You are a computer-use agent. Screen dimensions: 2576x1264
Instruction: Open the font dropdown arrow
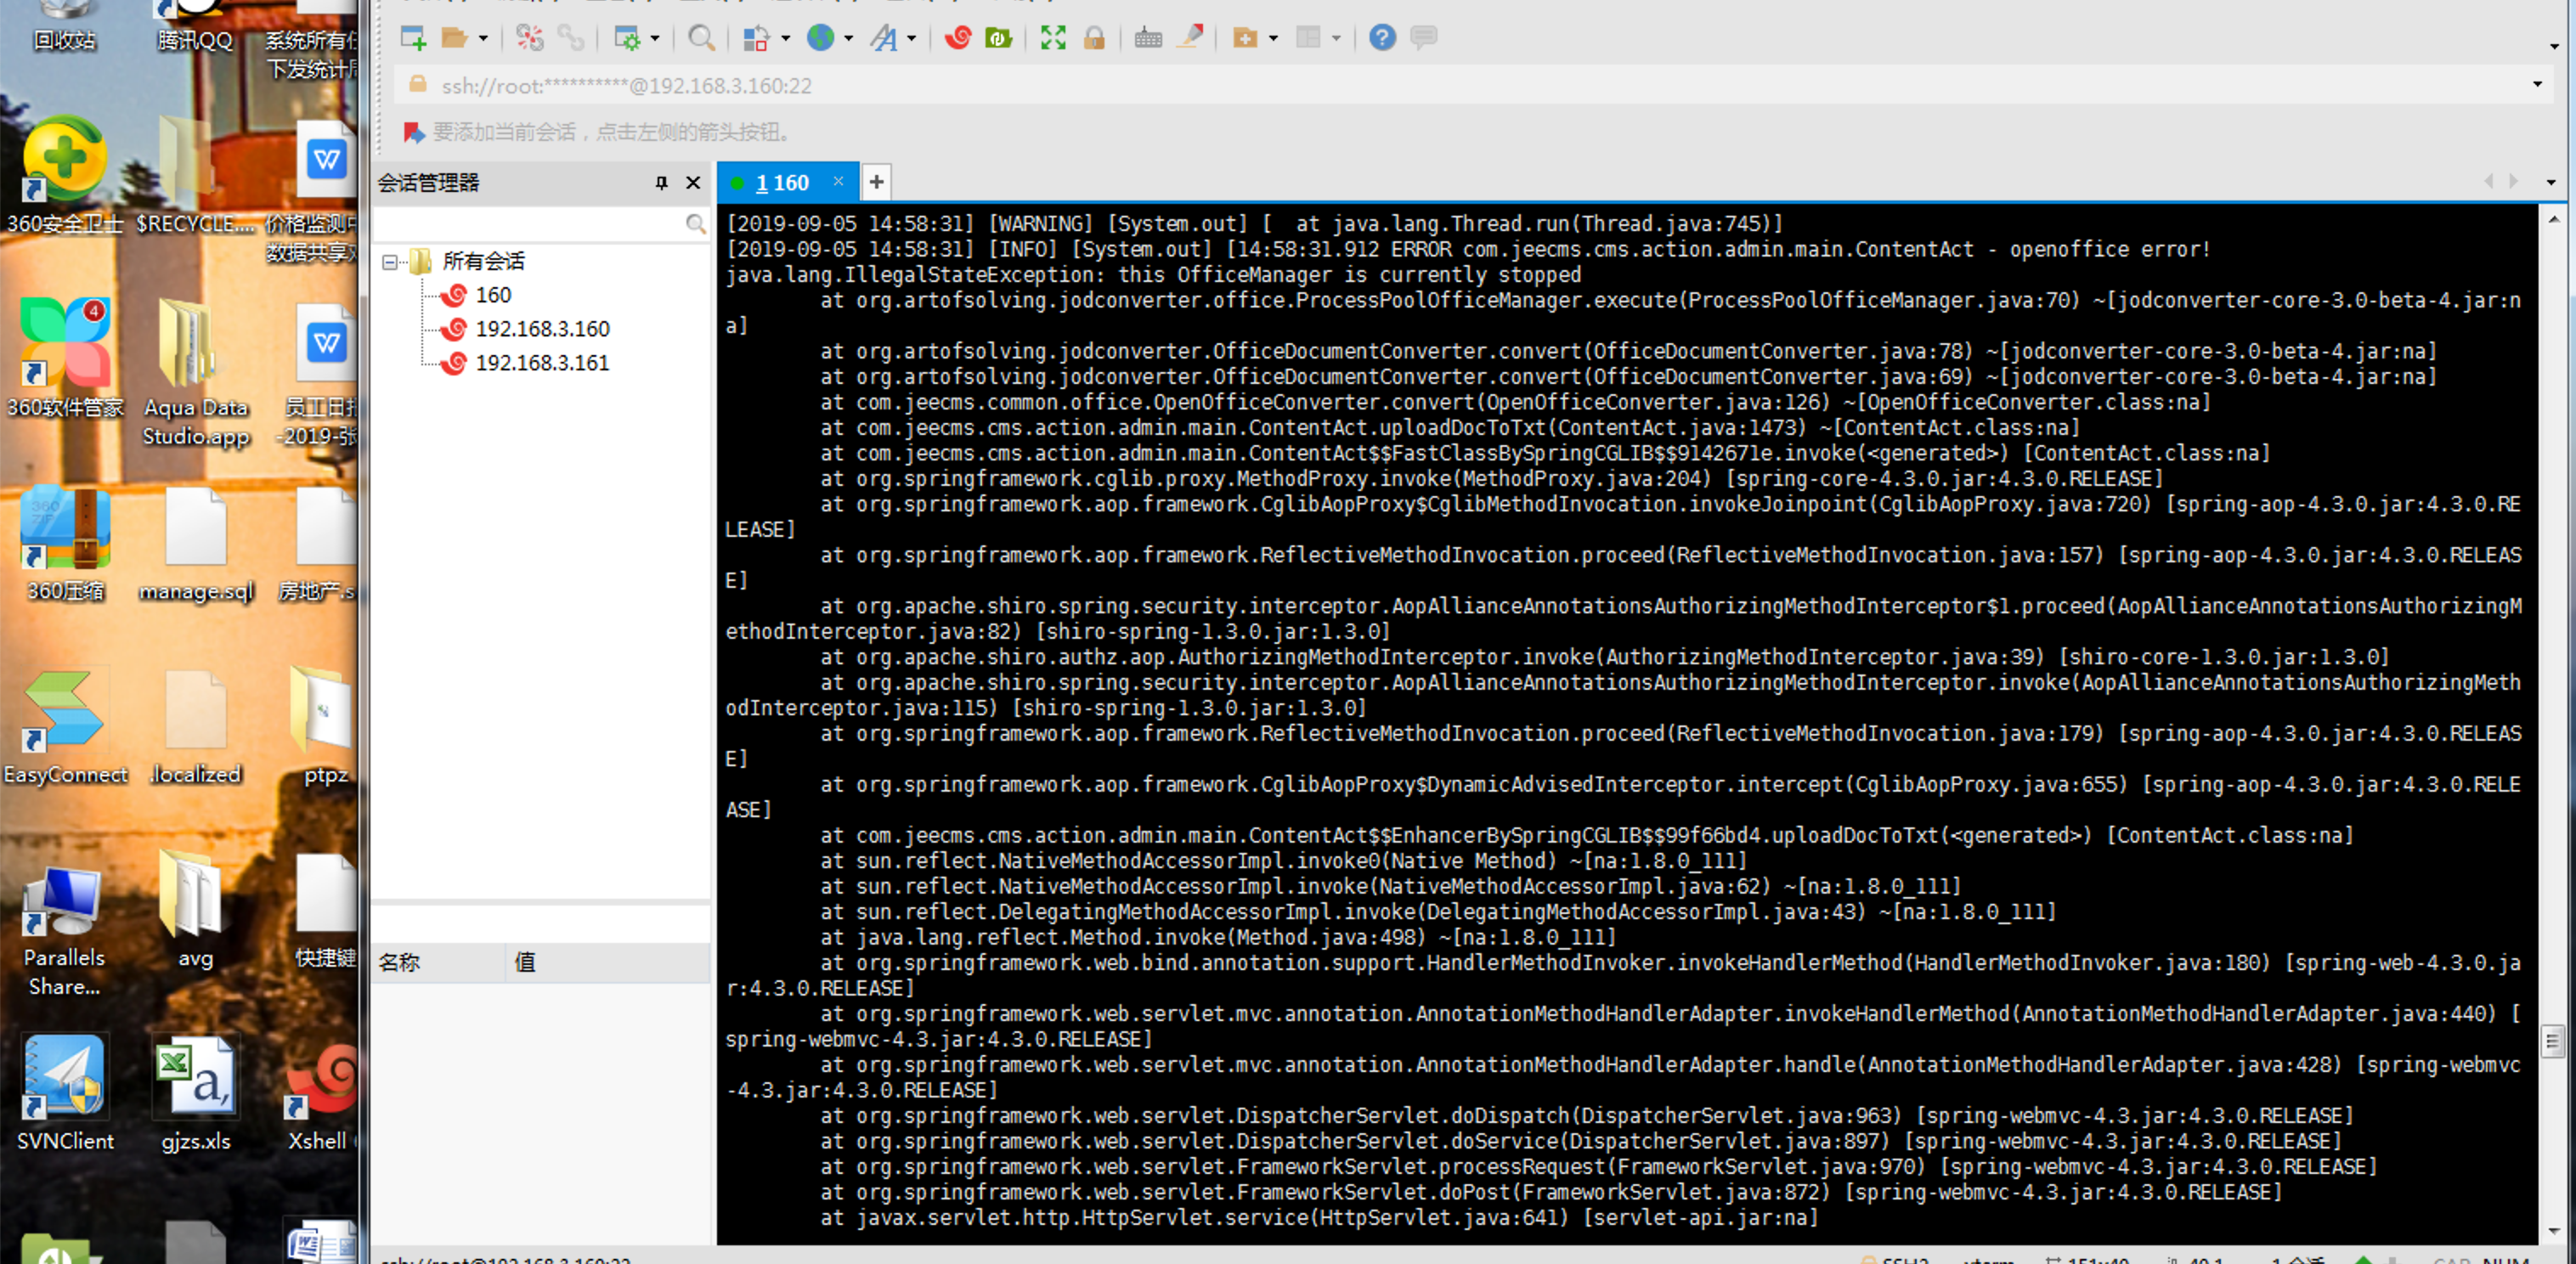[x=911, y=39]
